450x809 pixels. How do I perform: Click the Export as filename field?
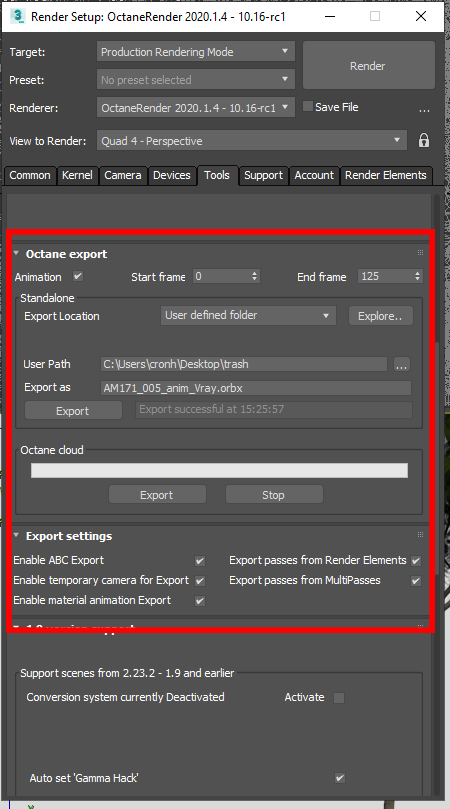tap(256, 388)
